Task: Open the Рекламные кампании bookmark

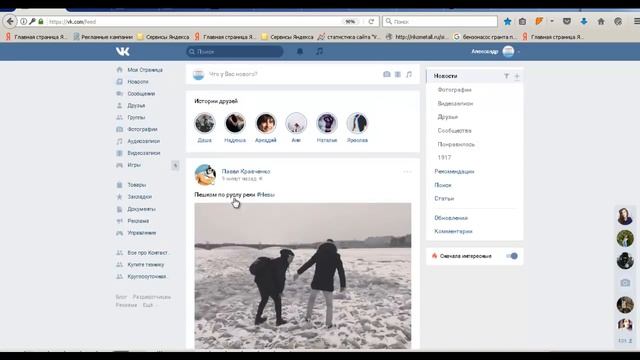Action: pos(103,37)
